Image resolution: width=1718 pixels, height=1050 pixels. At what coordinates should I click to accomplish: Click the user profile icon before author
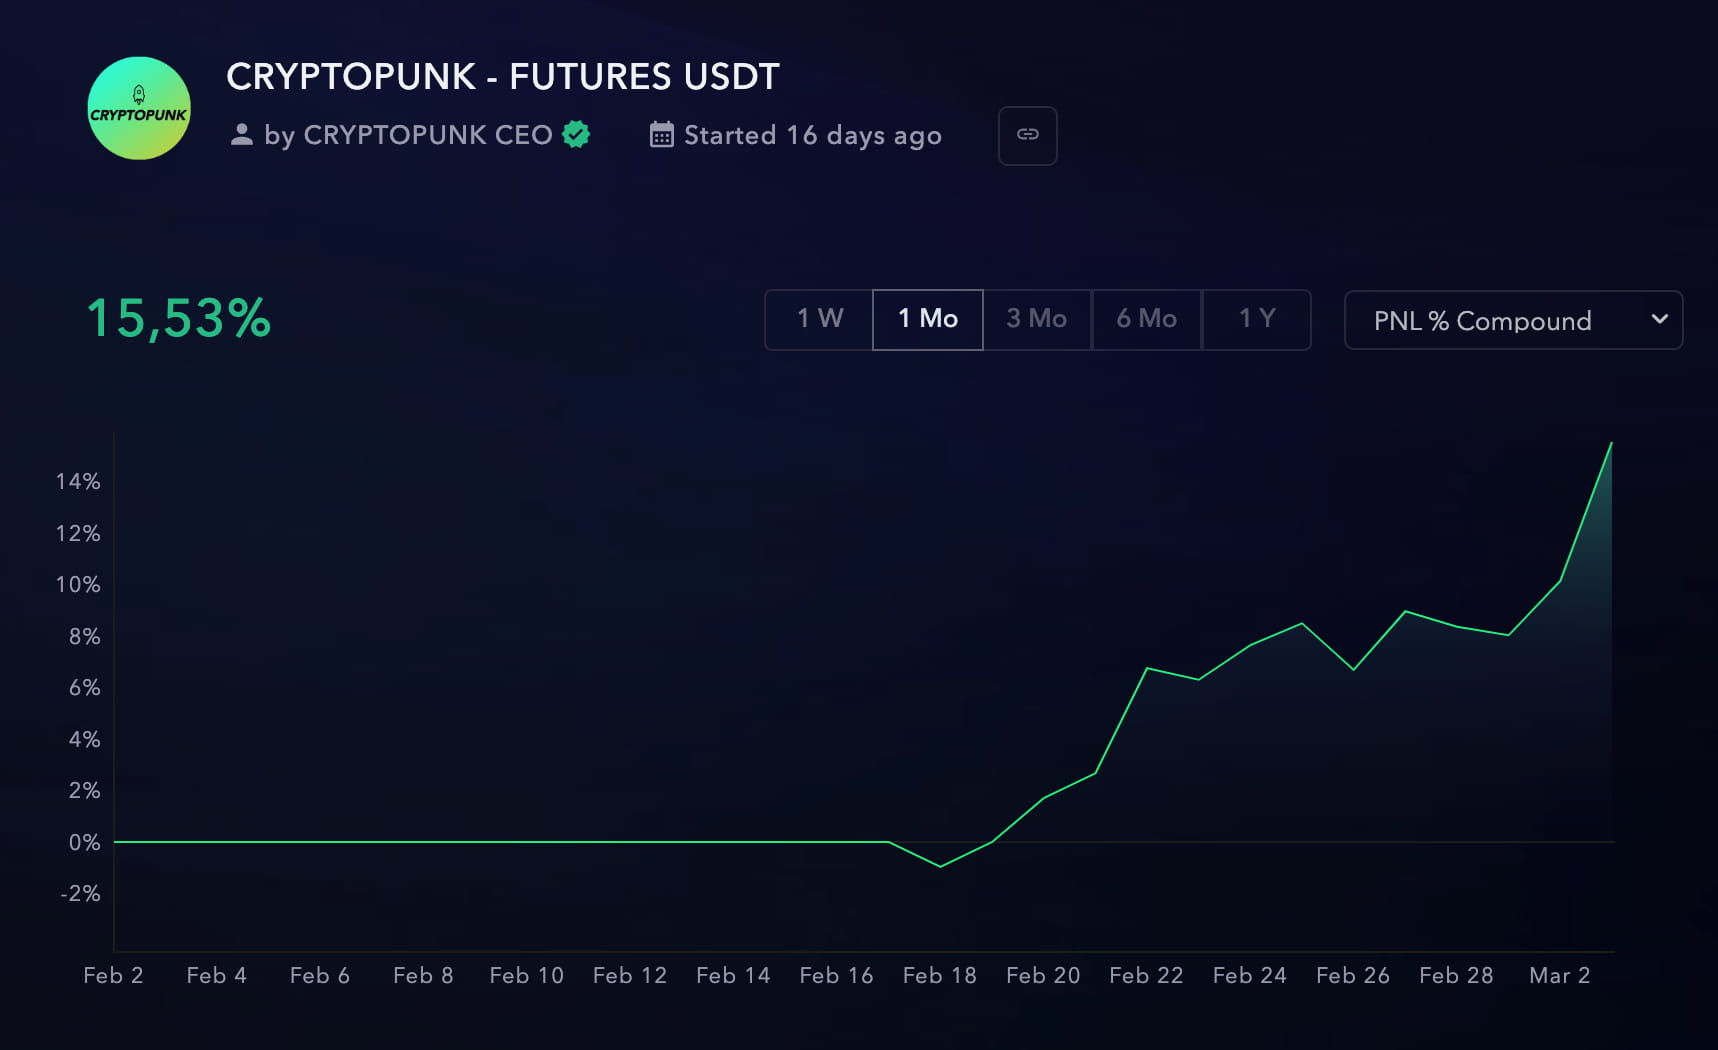click(241, 135)
